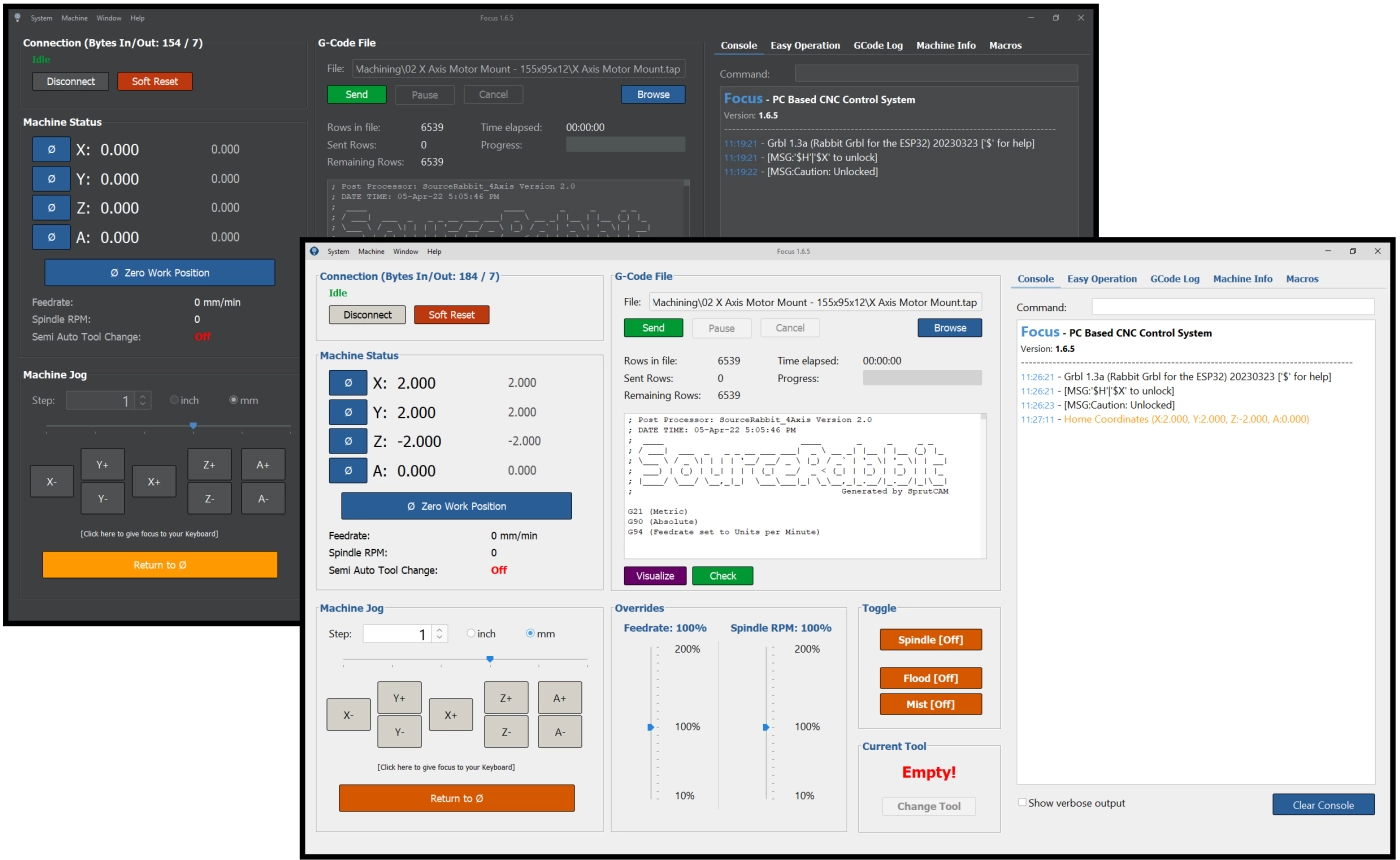Zero the X axis in dark window
Image resolution: width=1400 pixels, height=860 pixels.
tap(52, 149)
